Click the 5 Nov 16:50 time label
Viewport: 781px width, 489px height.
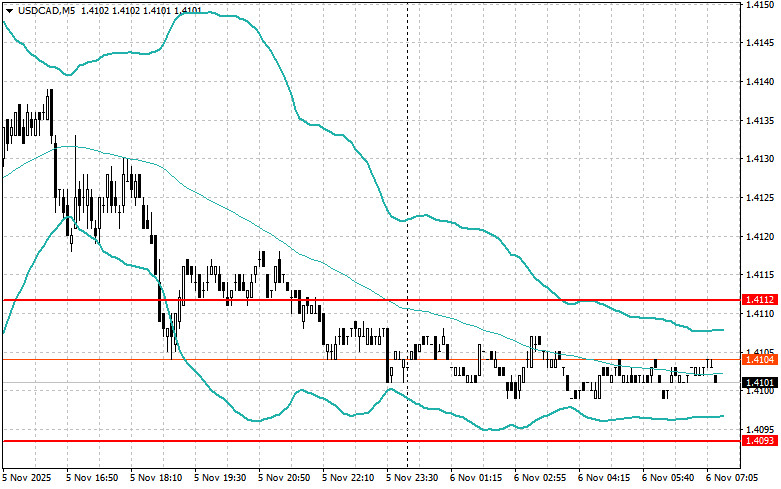pyautogui.click(x=92, y=478)
